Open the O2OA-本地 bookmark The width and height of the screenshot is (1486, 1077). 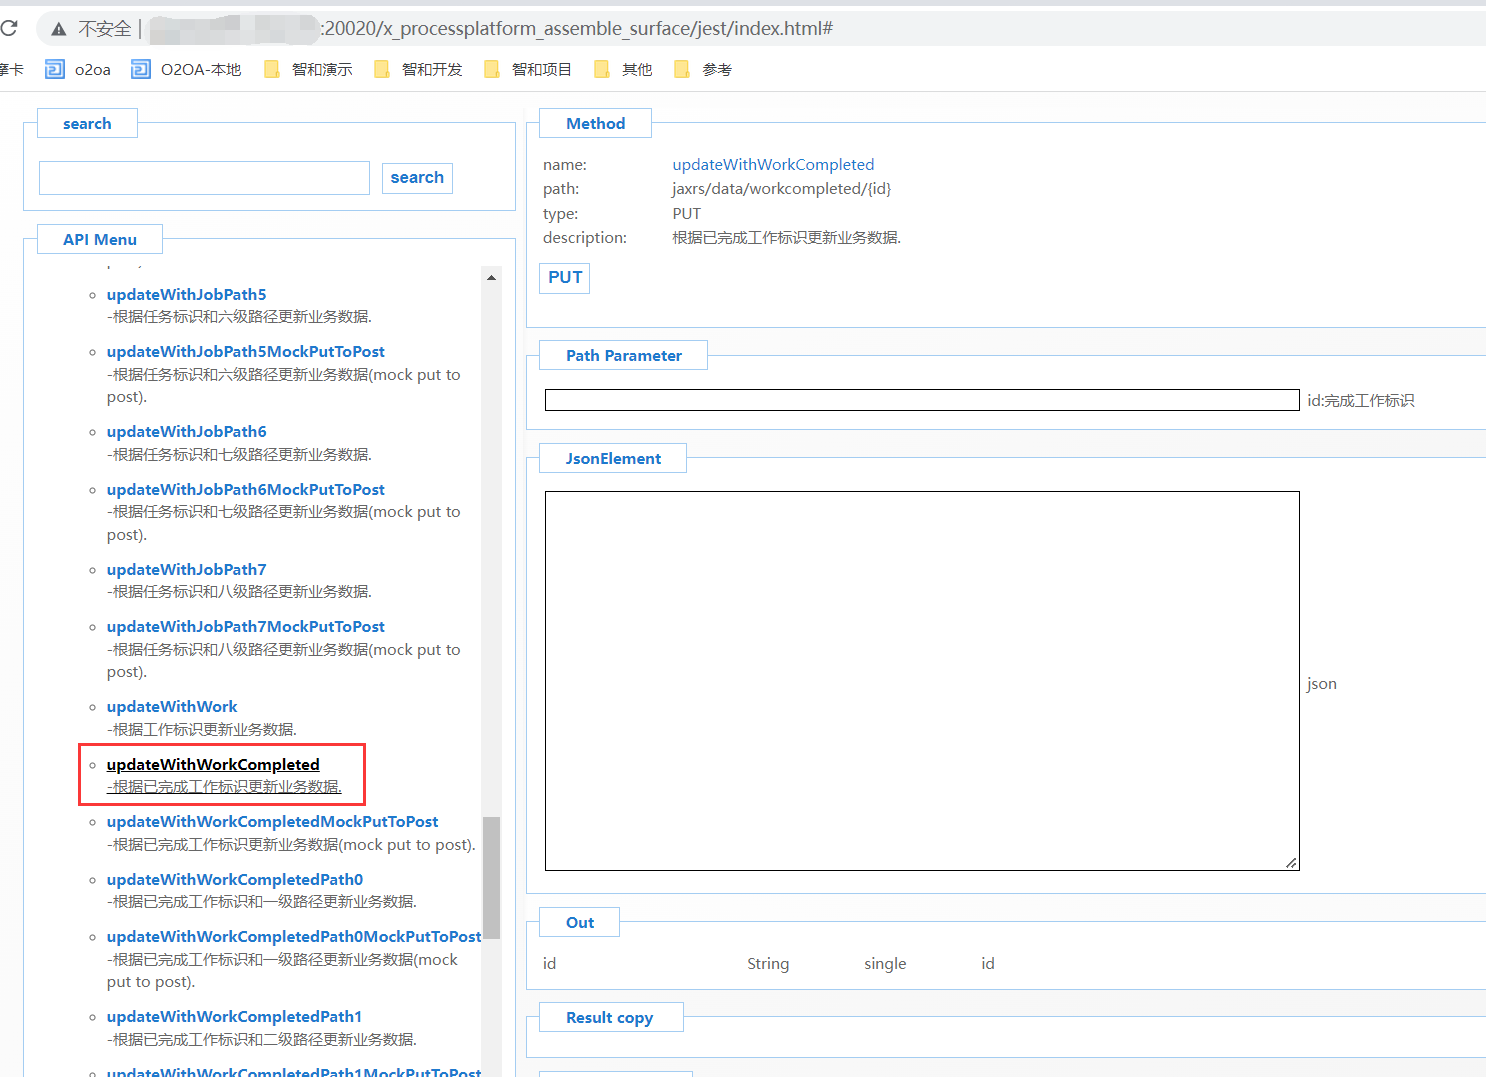pyautogui.click(x=186, y=69)
